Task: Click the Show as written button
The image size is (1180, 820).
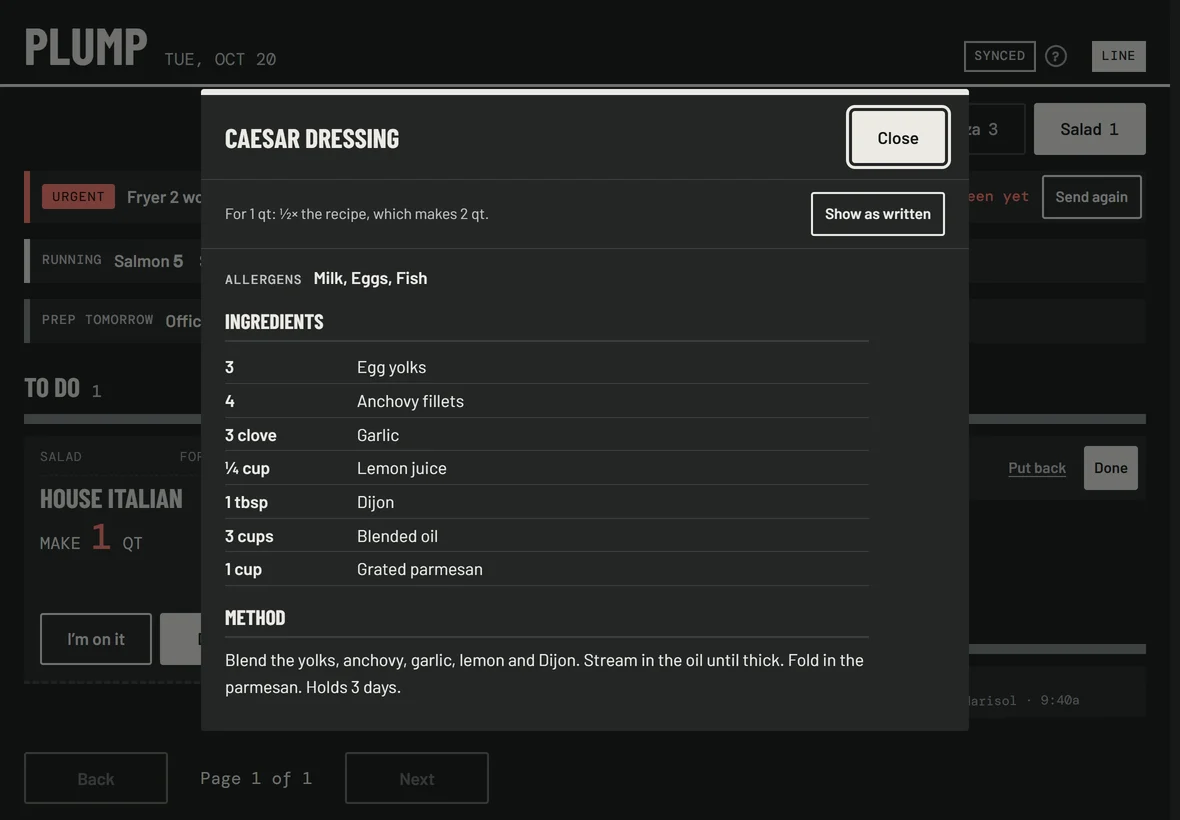Action: click(877, 214)
